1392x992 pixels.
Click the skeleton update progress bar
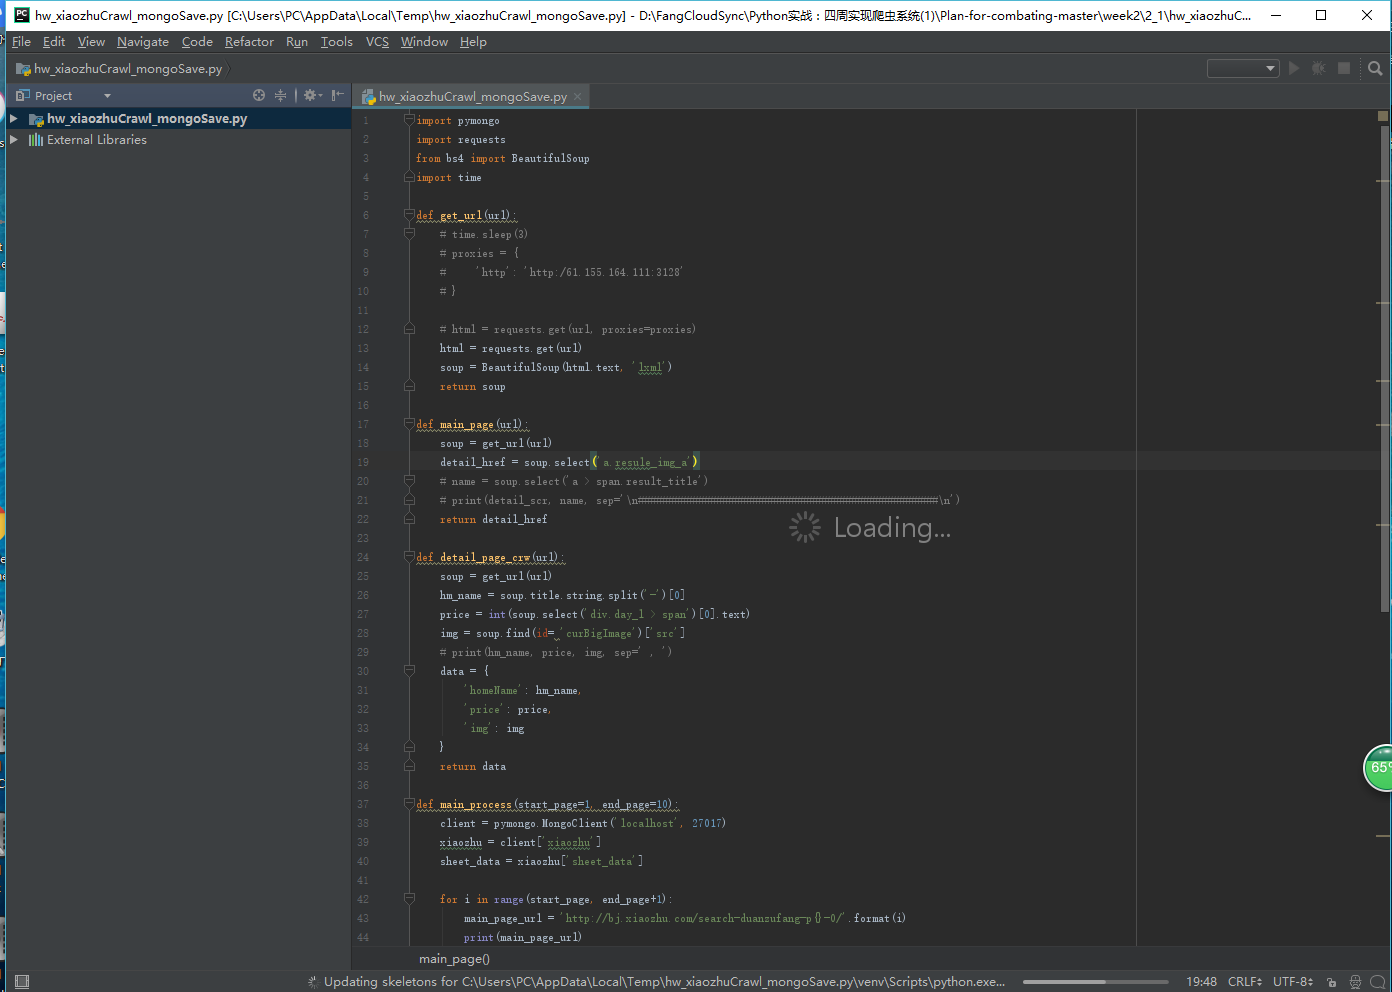1095,982
